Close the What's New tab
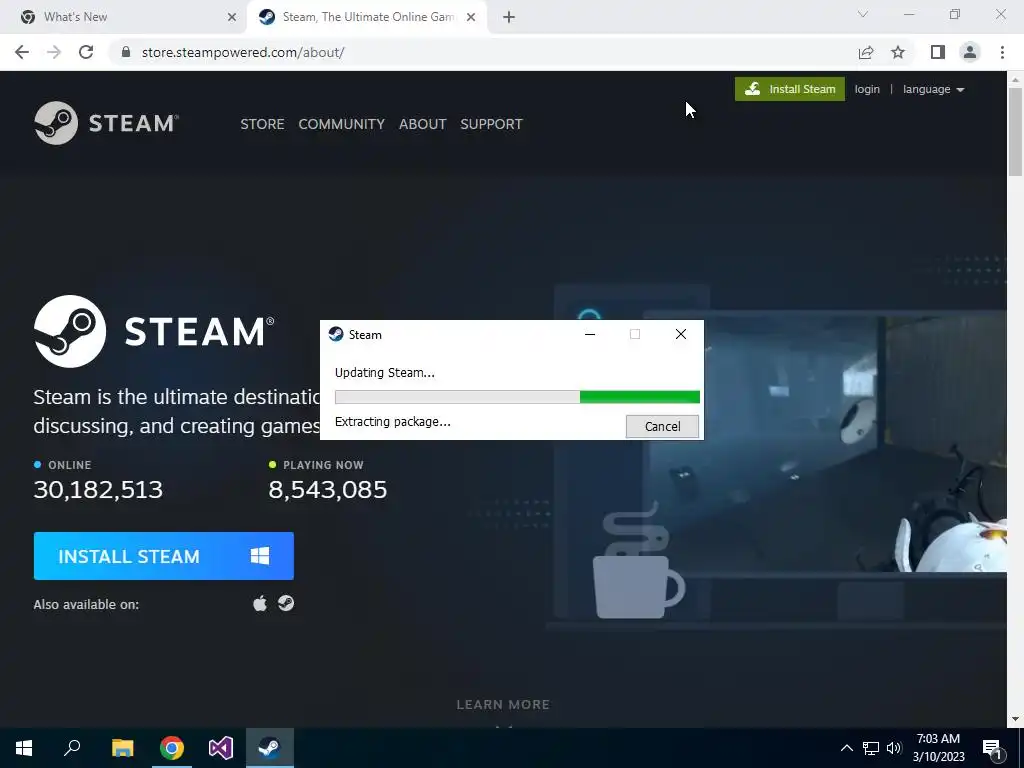The width and height of the screenshot is (1024, 768). click(231, 18)
